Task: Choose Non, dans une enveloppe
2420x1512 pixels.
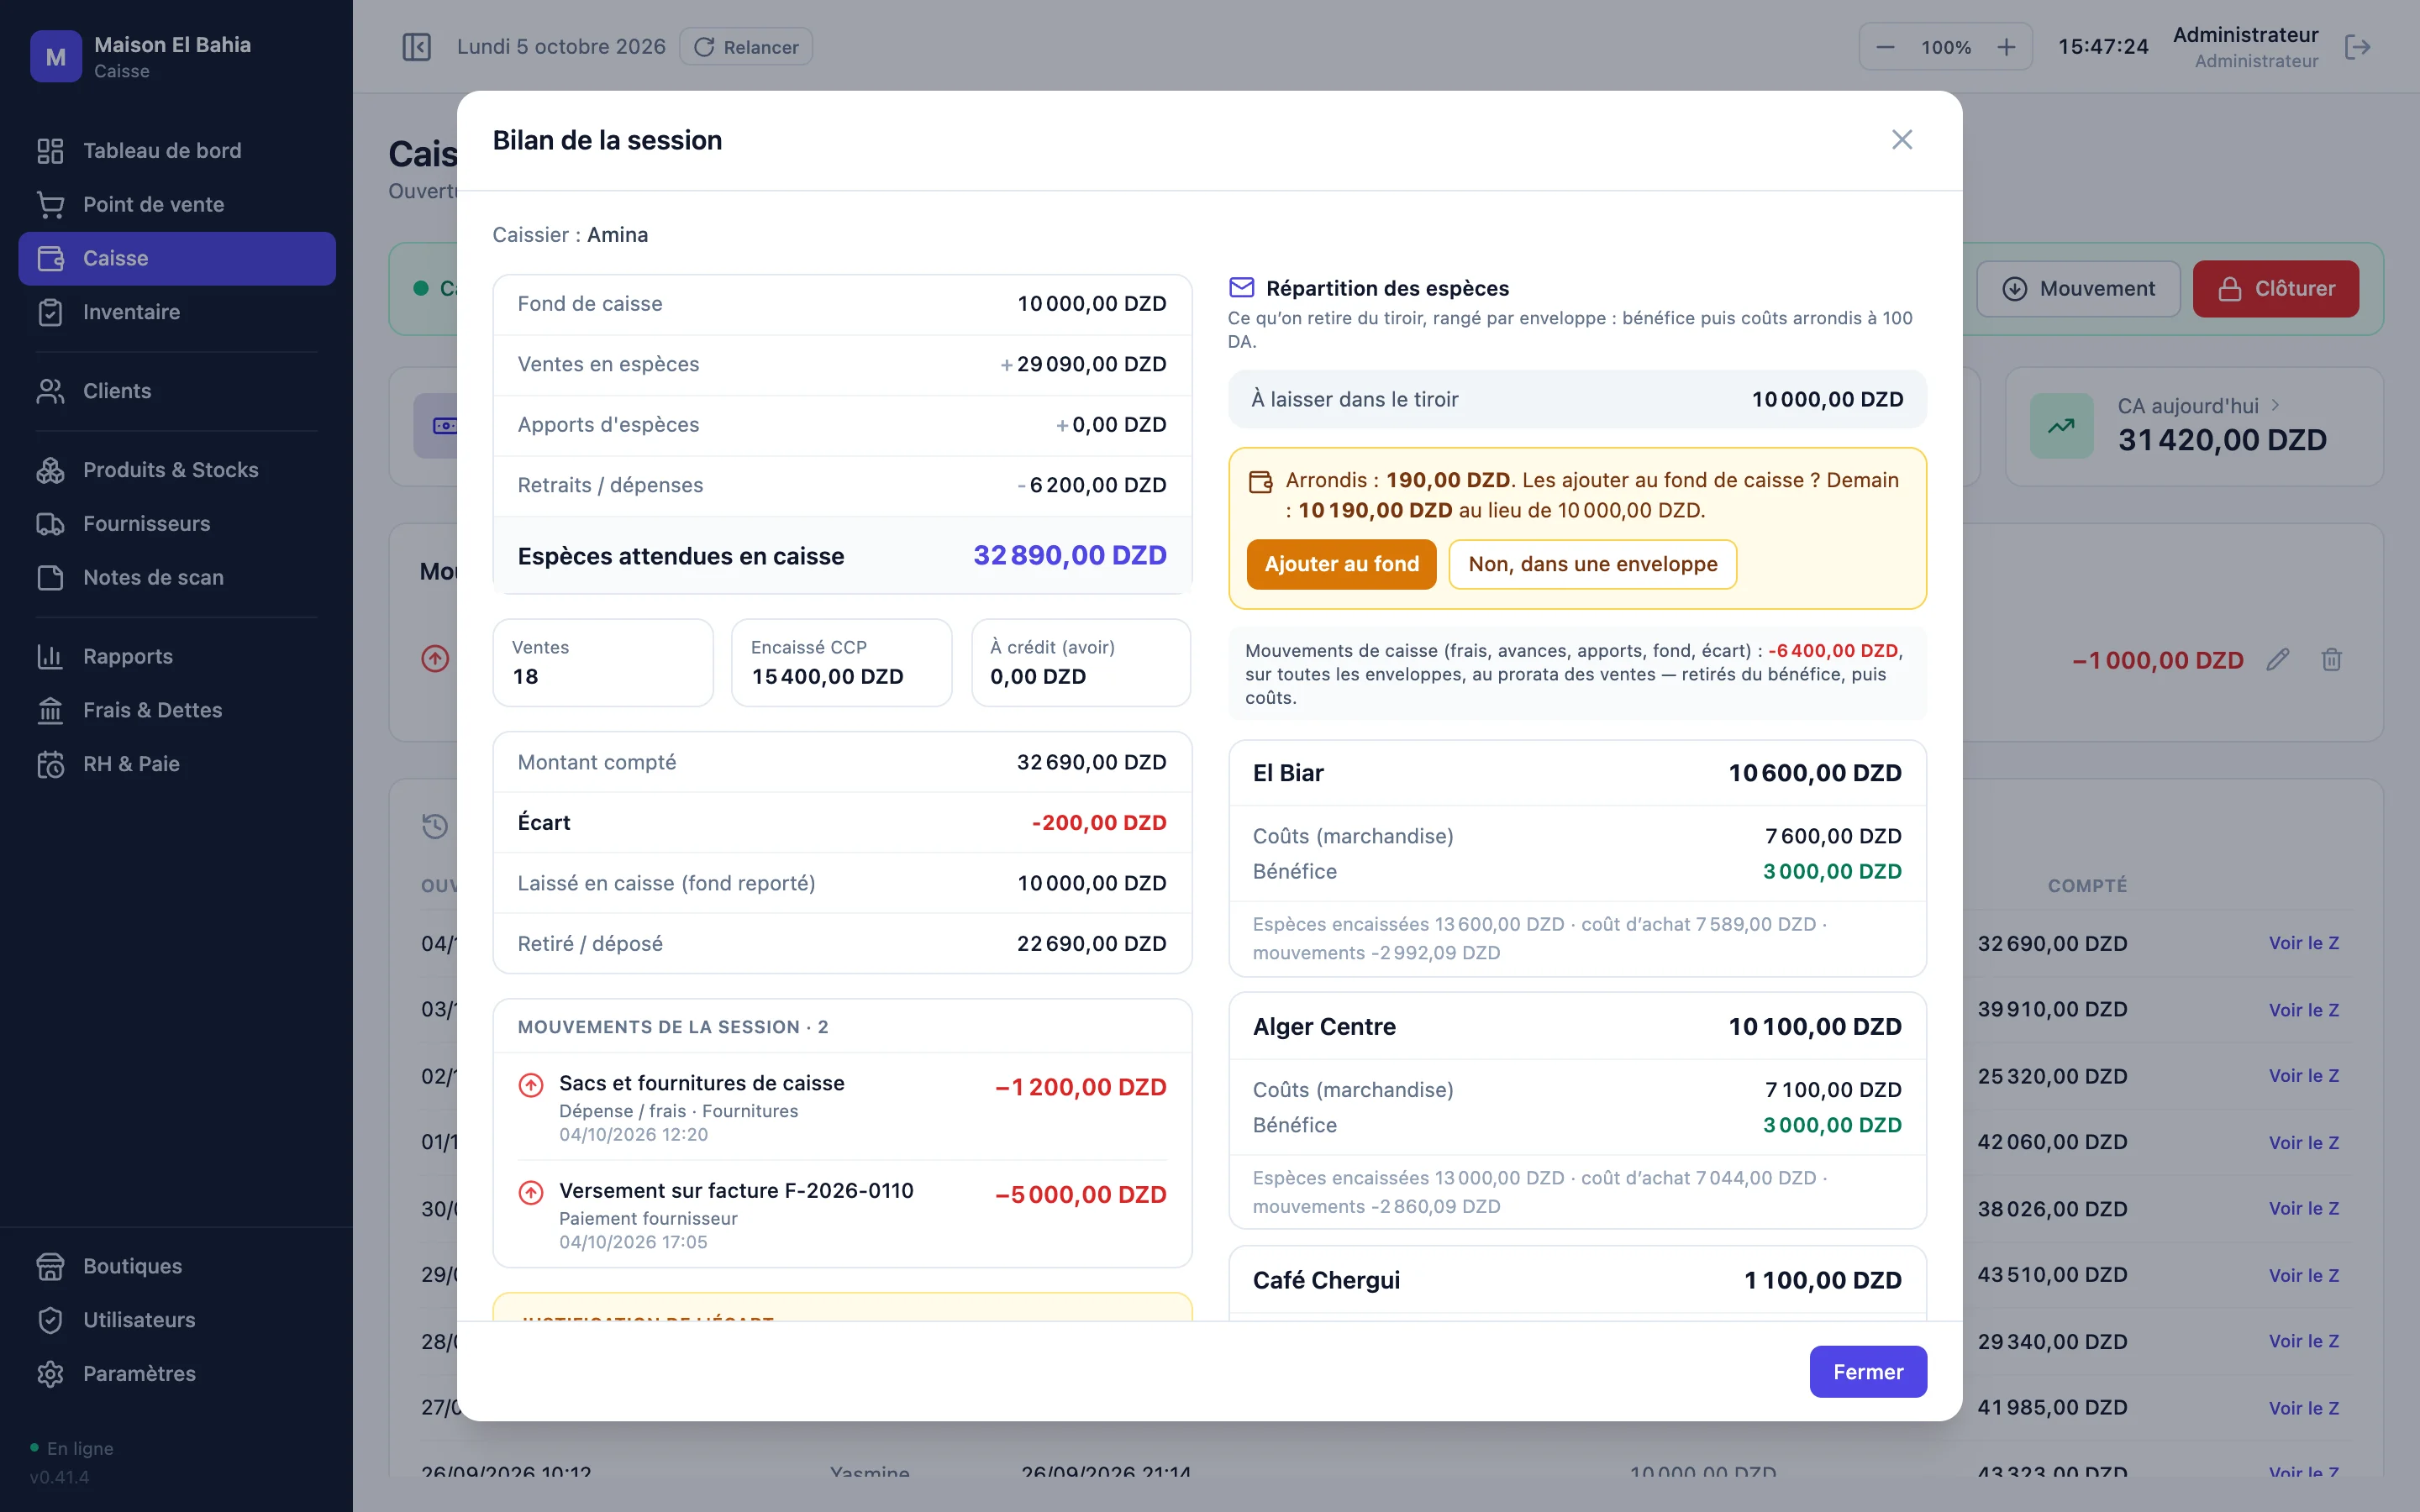Action: coord(1592,564)
